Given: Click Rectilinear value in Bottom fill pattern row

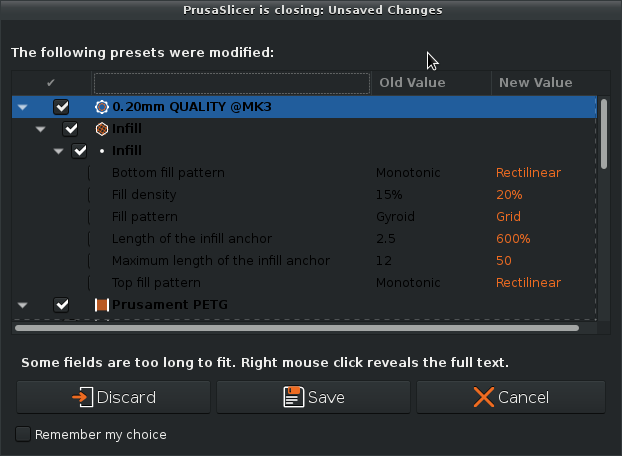Looking at the screenshot, I should 528,173.
